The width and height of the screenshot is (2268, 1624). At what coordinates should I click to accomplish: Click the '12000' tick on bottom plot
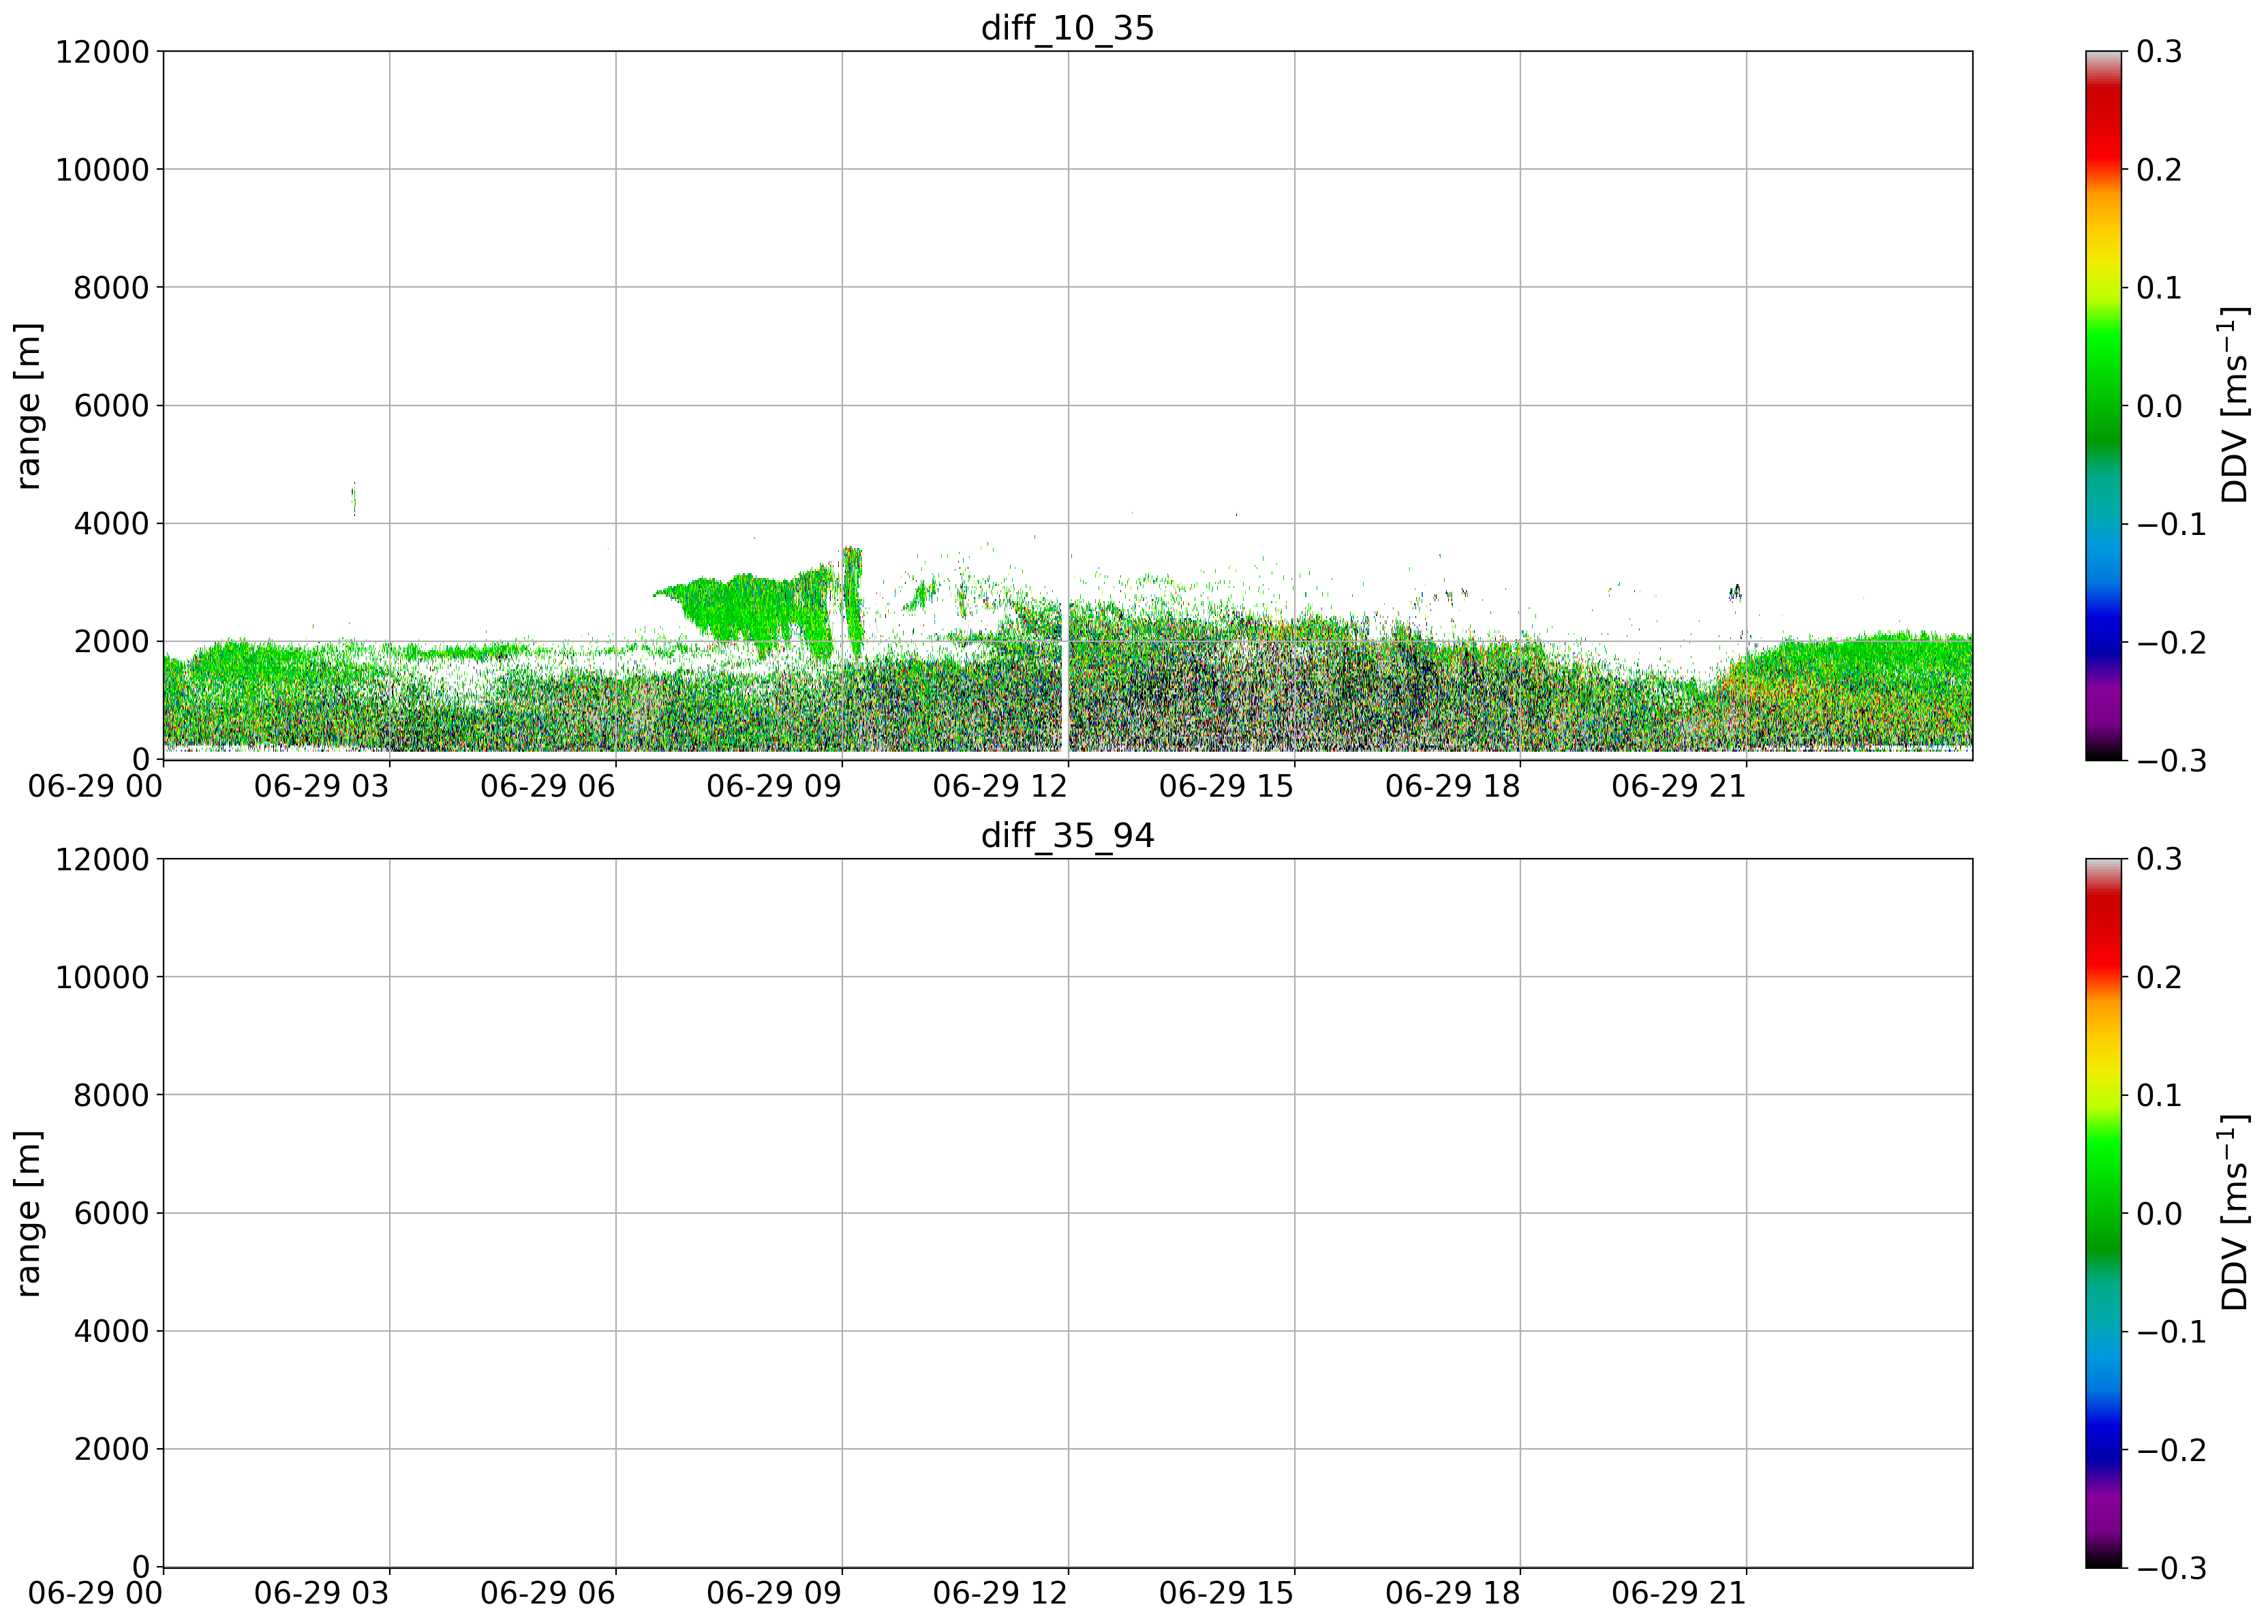click(102, 859)
